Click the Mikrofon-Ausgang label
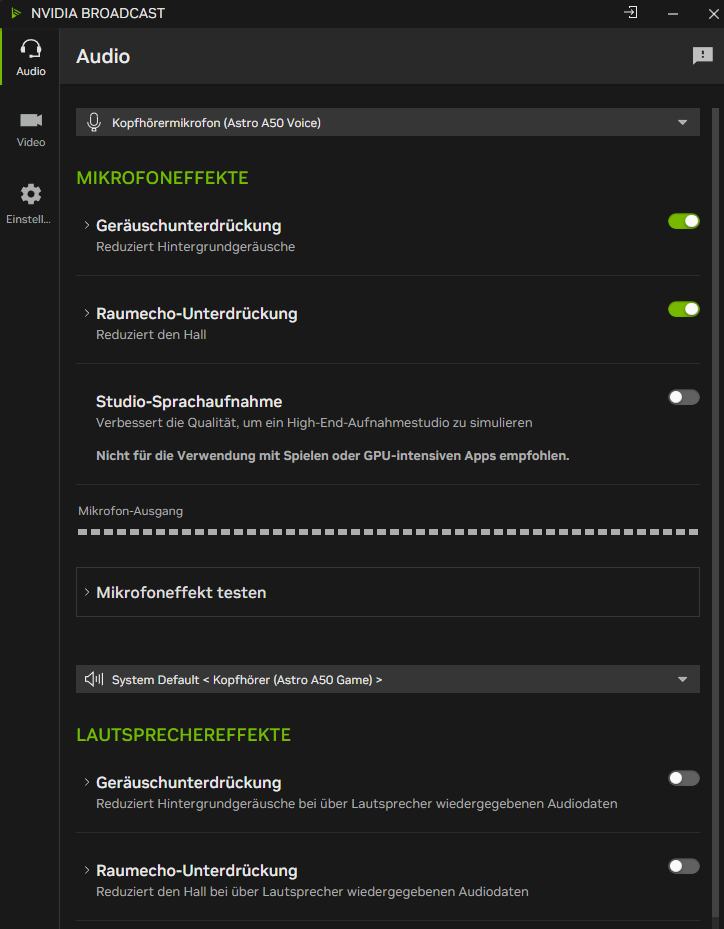 (x=130, y=511)
